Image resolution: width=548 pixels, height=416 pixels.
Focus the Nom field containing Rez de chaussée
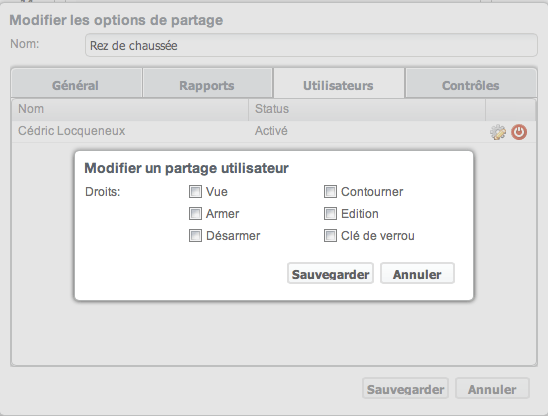pyautogui.click(x=311, y=45)
